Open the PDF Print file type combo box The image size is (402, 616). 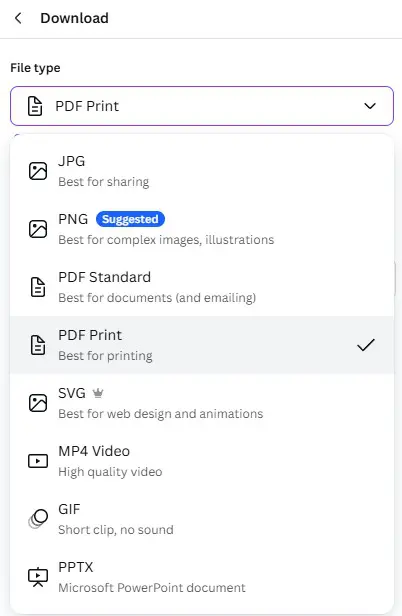(202, 106)
